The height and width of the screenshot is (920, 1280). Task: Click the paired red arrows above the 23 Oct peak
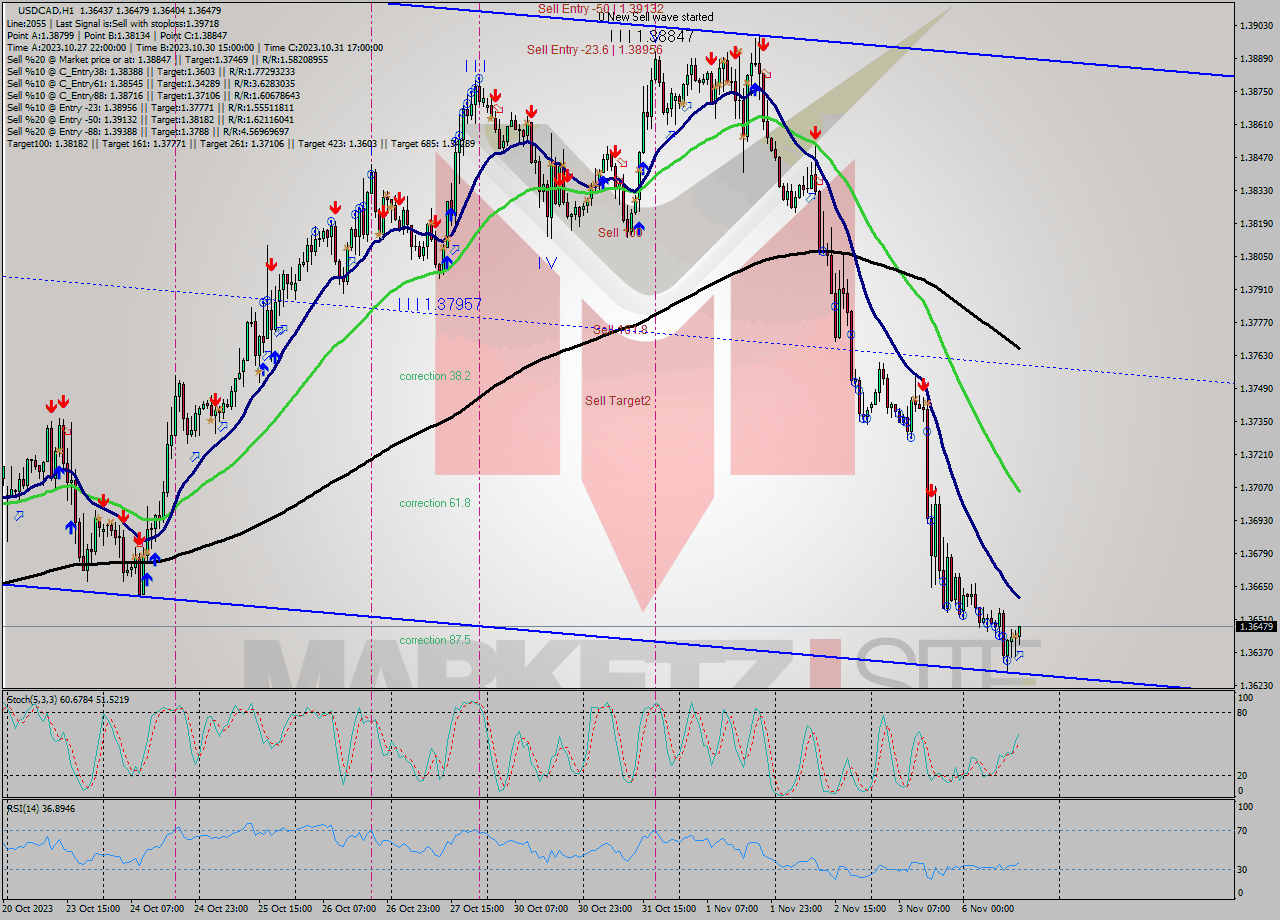pyautogui.click(x=57, y=404)
